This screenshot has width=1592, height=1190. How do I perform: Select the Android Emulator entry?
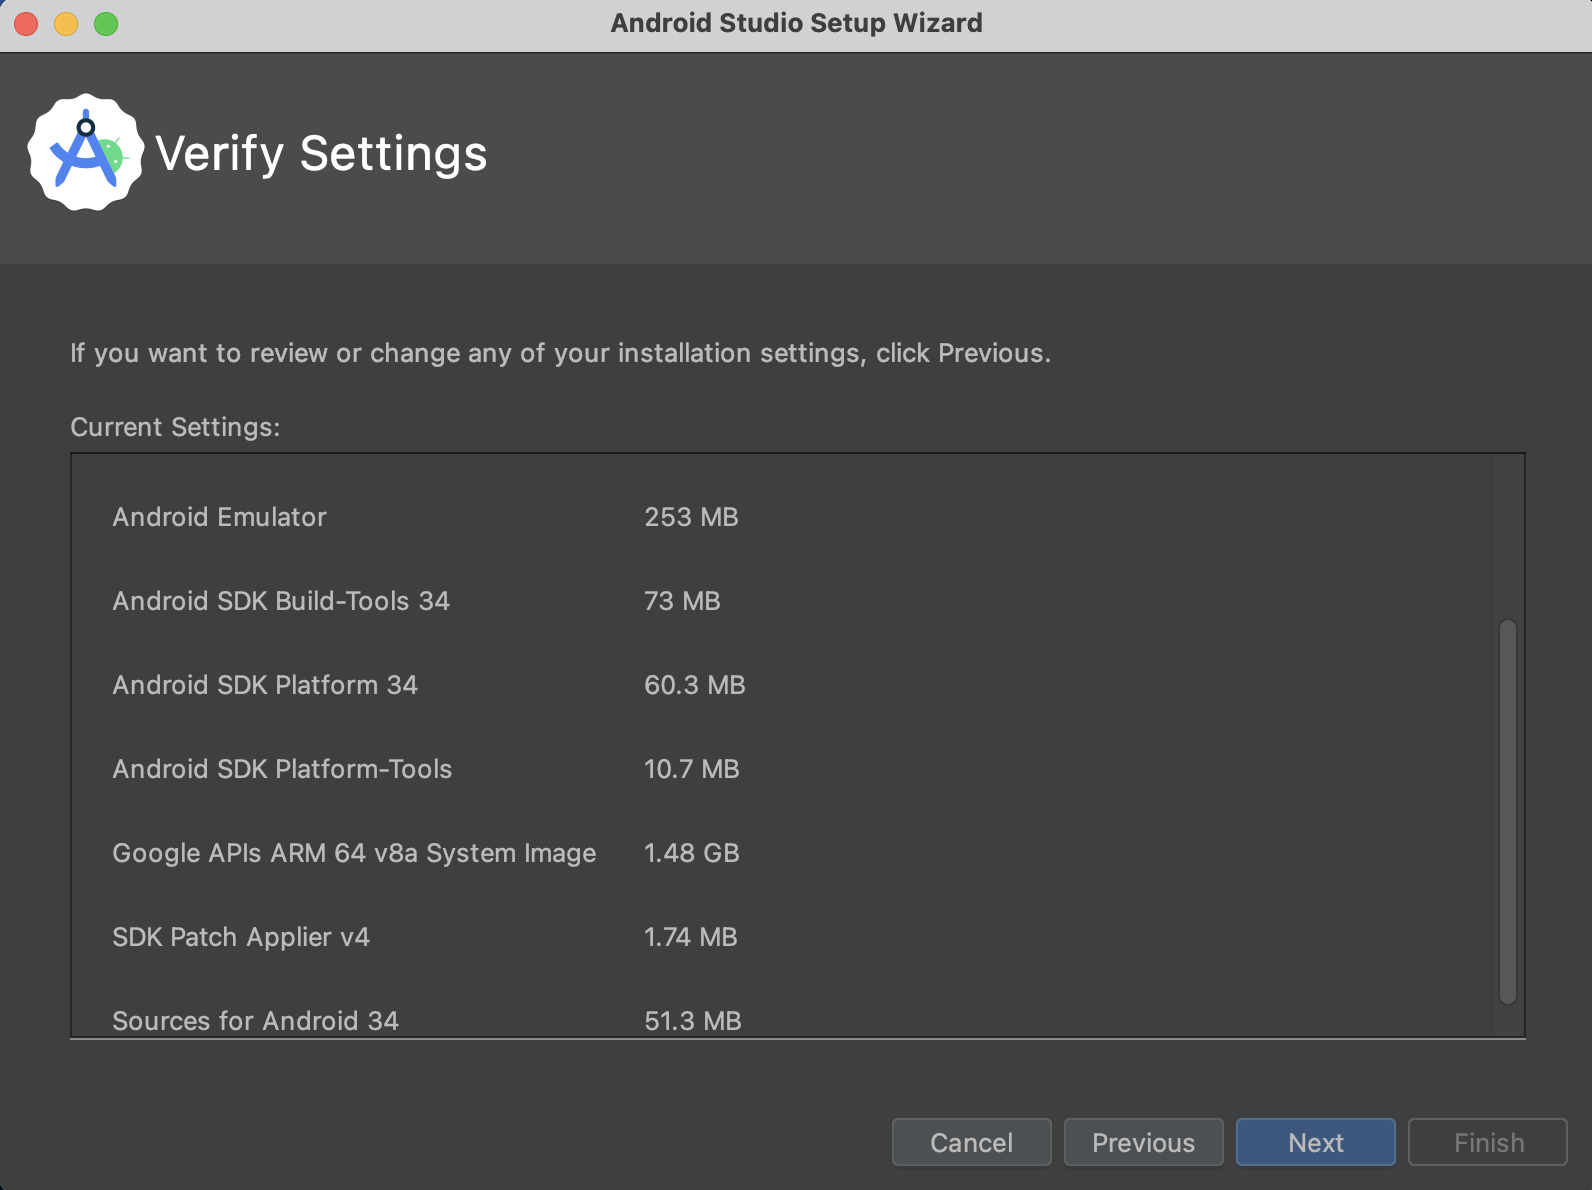(x=219, y=517)
